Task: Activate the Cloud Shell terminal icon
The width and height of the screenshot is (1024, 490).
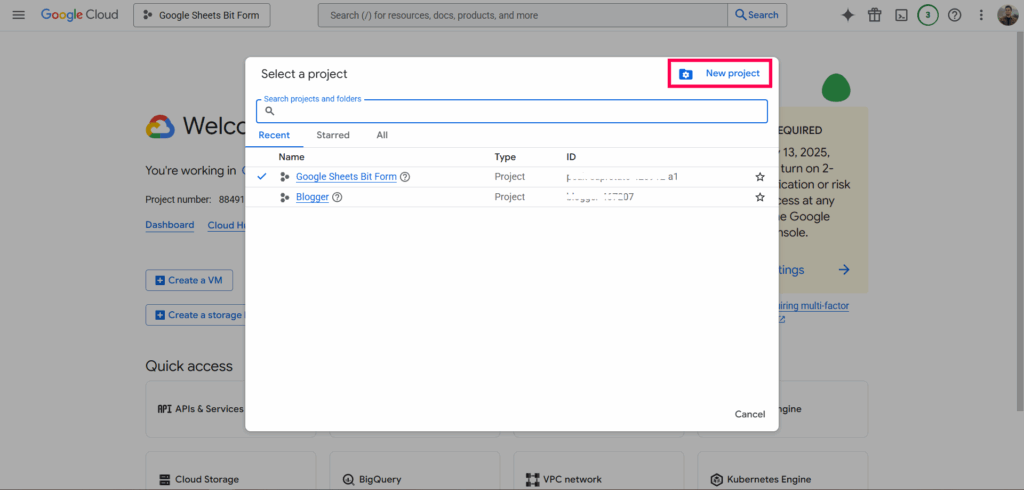Action: (901, 15)
